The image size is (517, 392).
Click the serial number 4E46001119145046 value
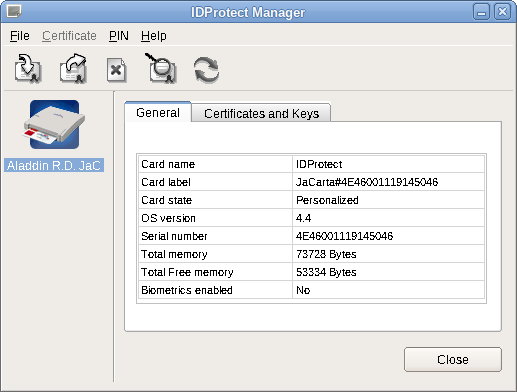coord(345,236)
